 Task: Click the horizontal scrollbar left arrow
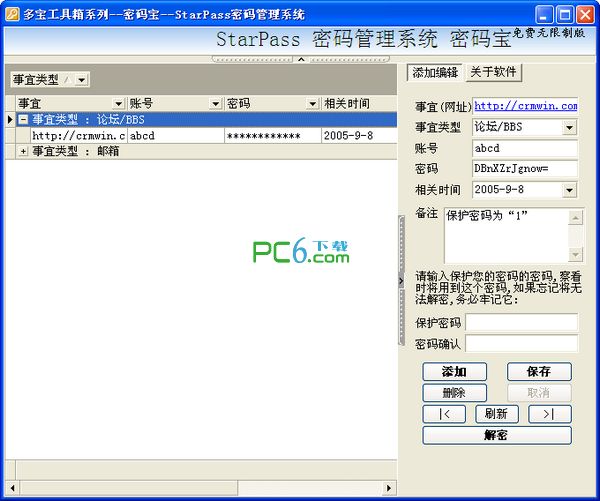coord(12,488)
